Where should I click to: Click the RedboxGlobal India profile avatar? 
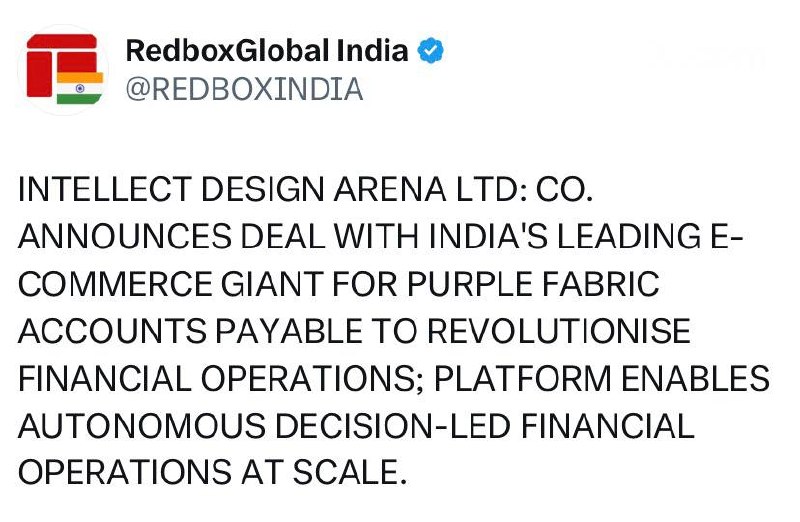[x=62, y=70]
